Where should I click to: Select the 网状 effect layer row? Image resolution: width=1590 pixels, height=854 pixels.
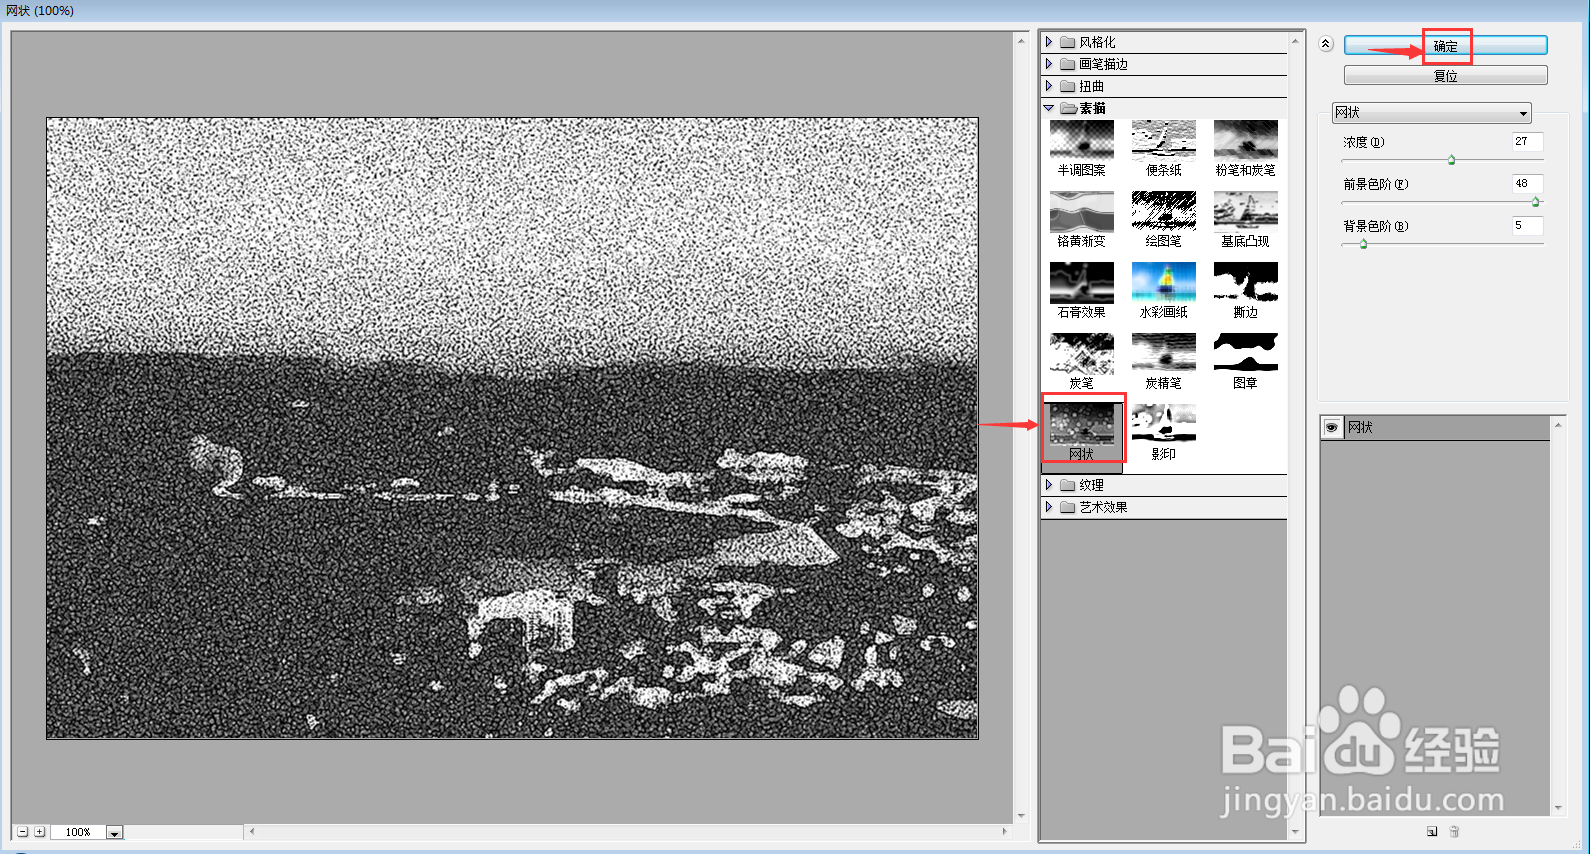pos(1435,428)
